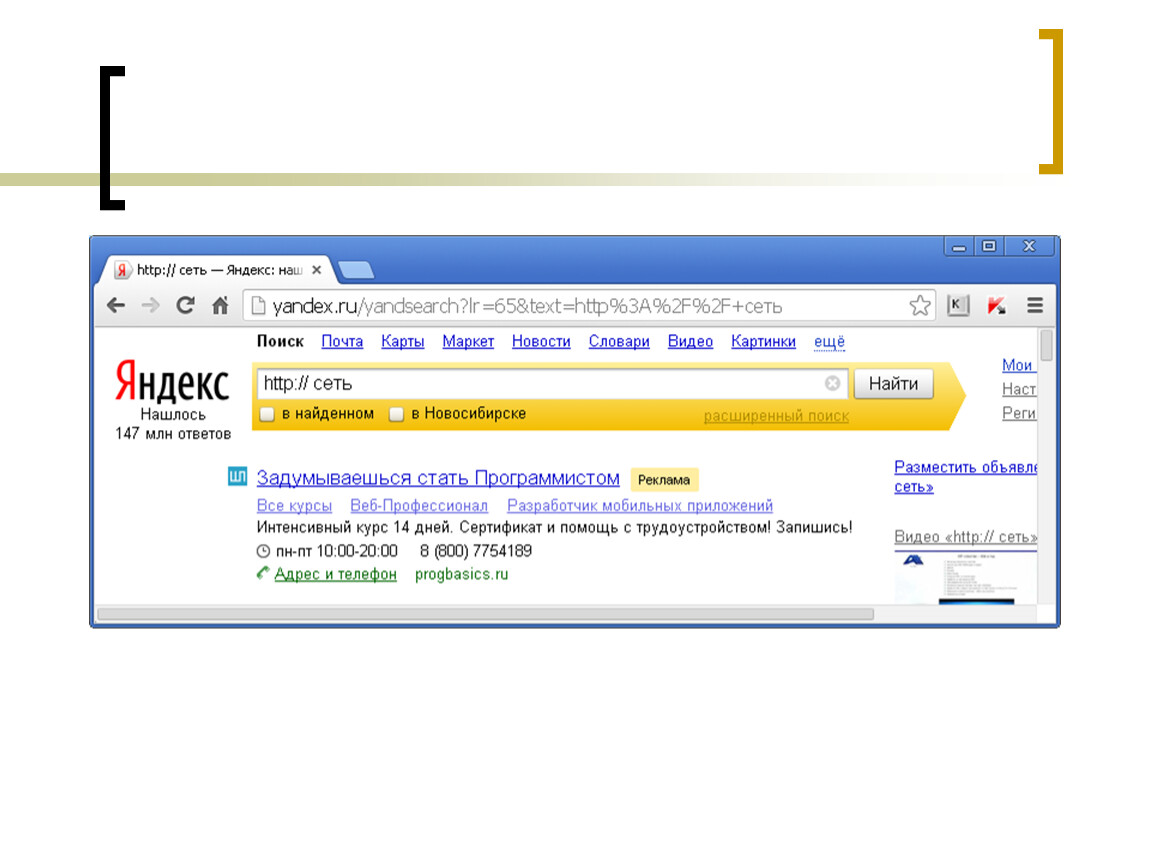Click the virtual keyboard K extension icon
The width and height of the screenshot is (1150, 864).
point(958,306)
